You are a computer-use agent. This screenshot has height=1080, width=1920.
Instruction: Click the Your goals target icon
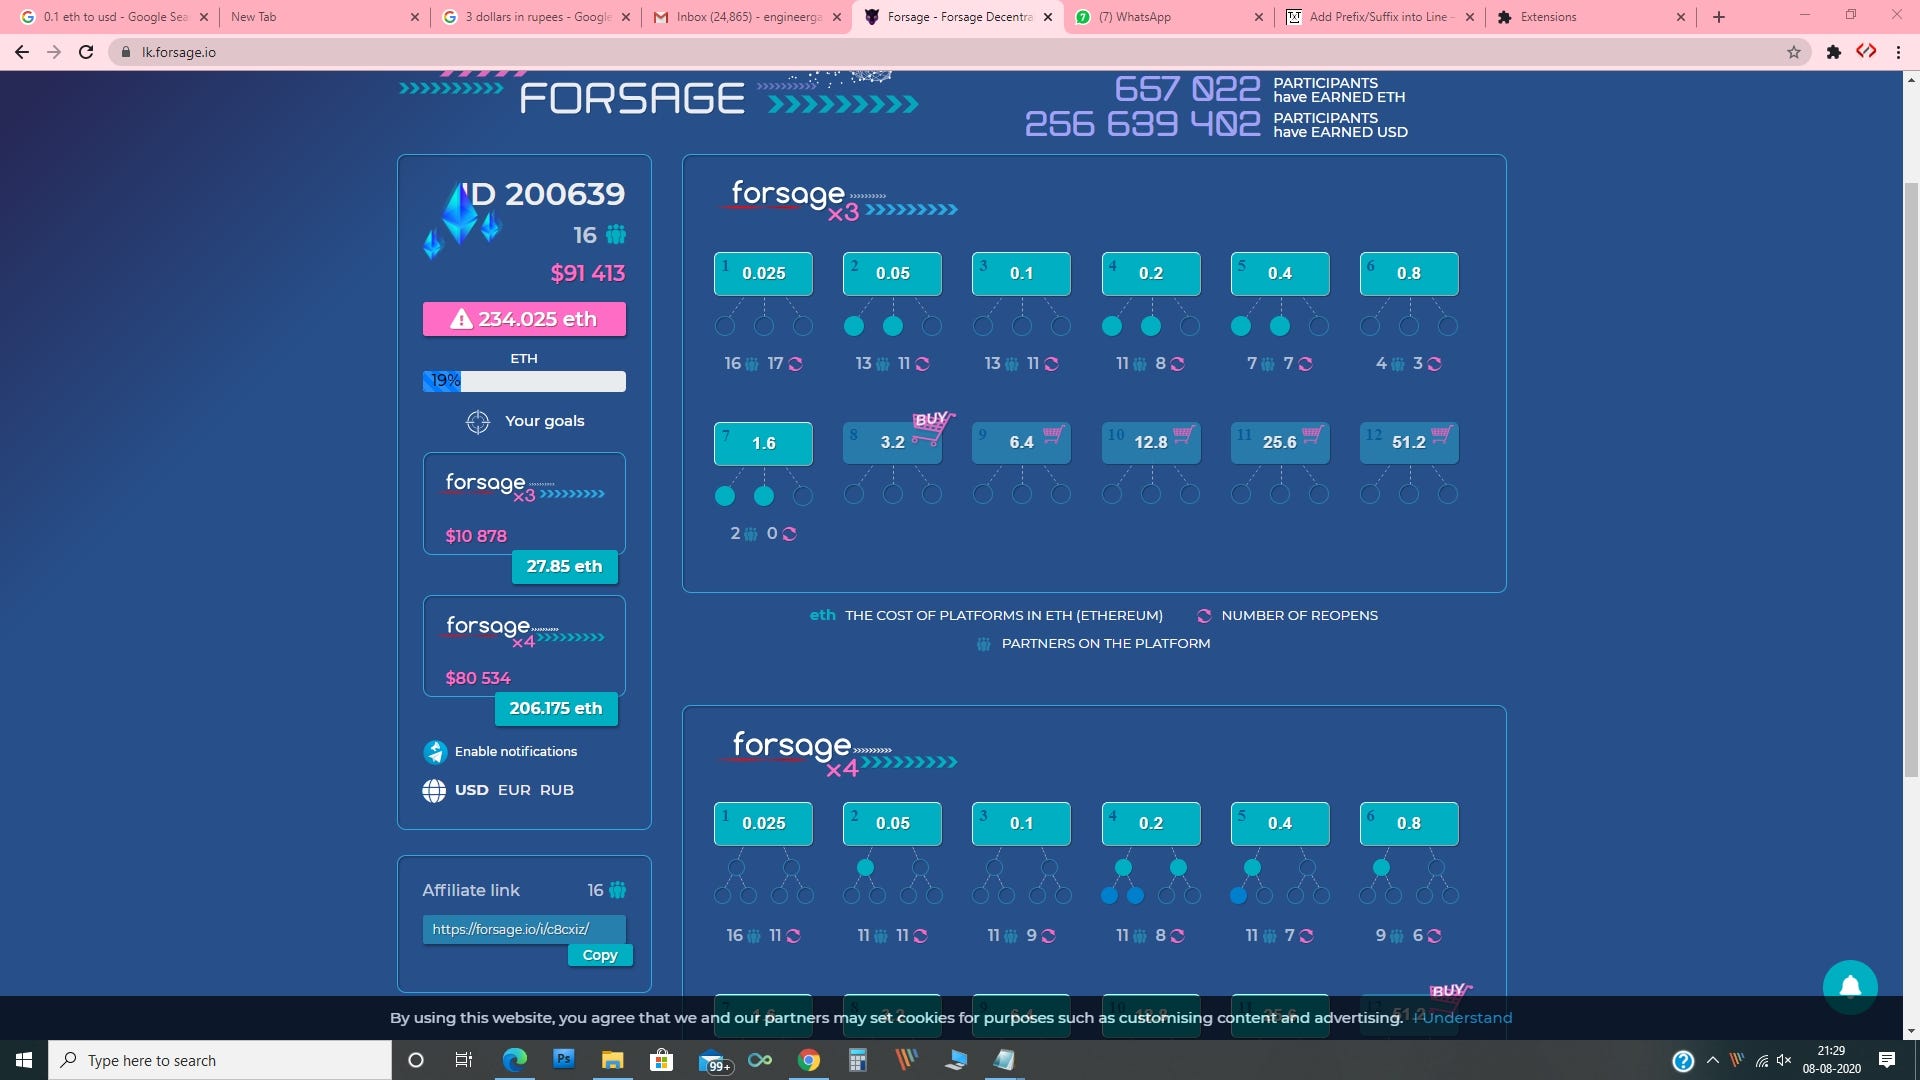[478, 422]
